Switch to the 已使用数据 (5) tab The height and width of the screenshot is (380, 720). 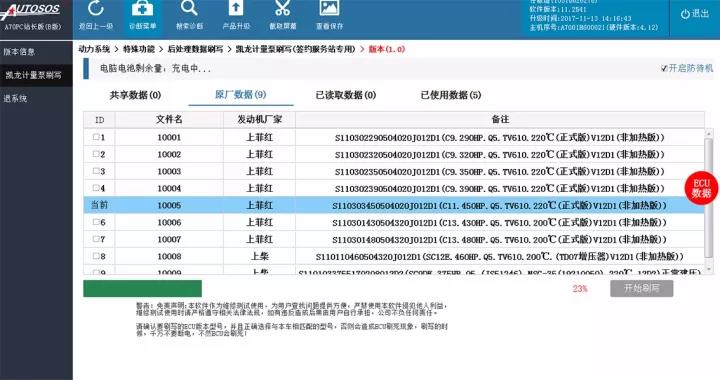[x=451, y=95]
